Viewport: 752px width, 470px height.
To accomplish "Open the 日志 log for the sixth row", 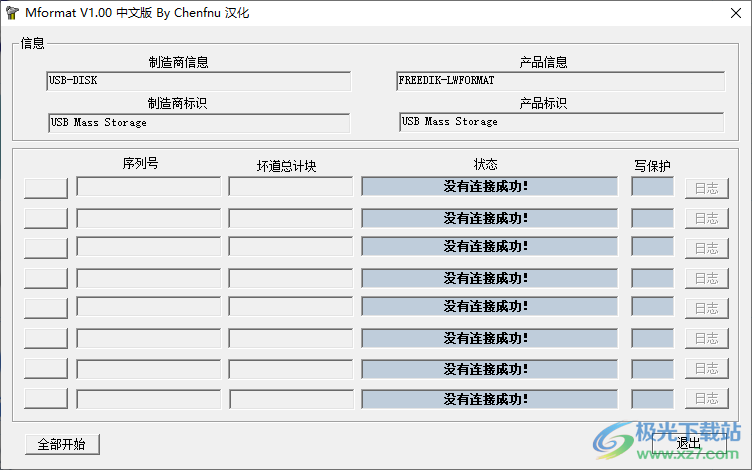I will point(706,339).
